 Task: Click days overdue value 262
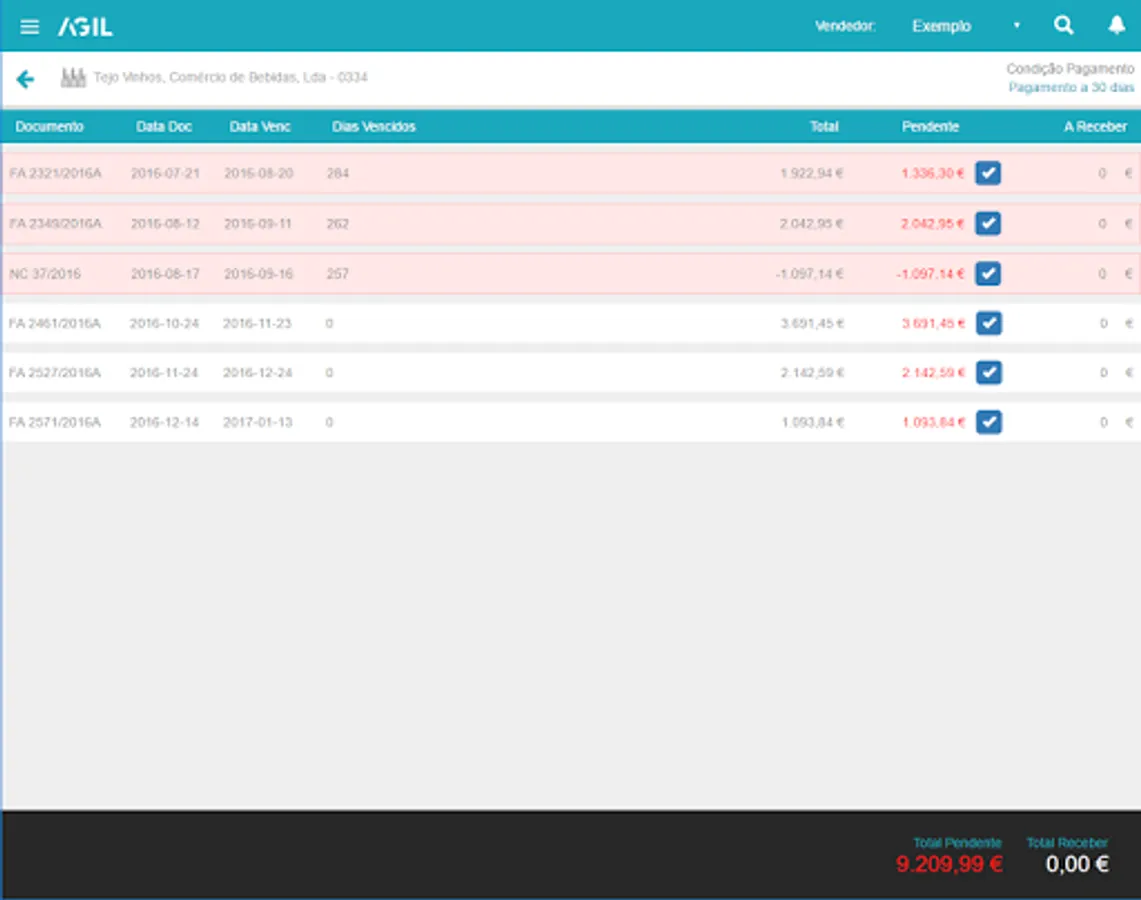point(338,223)
